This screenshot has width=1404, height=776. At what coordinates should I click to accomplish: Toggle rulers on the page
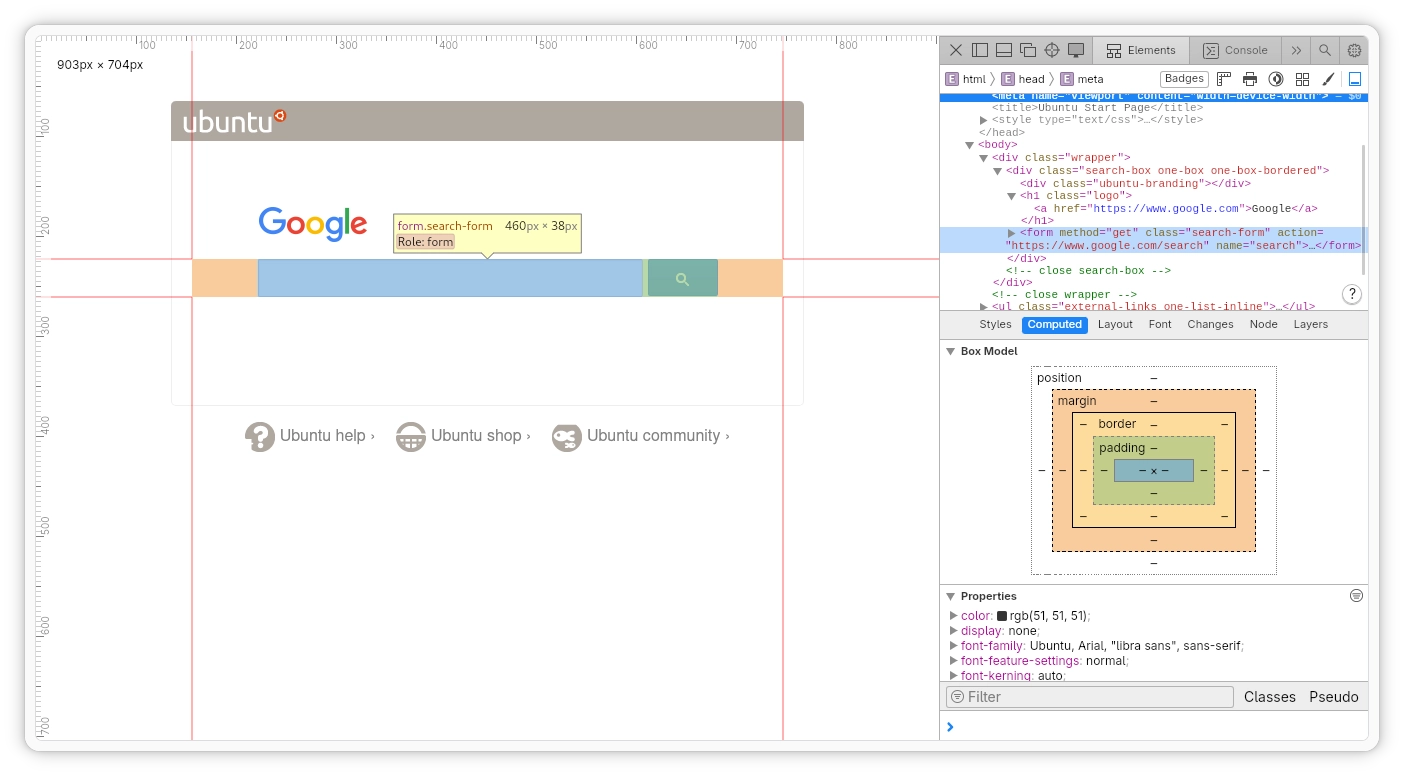point(1224,79)
